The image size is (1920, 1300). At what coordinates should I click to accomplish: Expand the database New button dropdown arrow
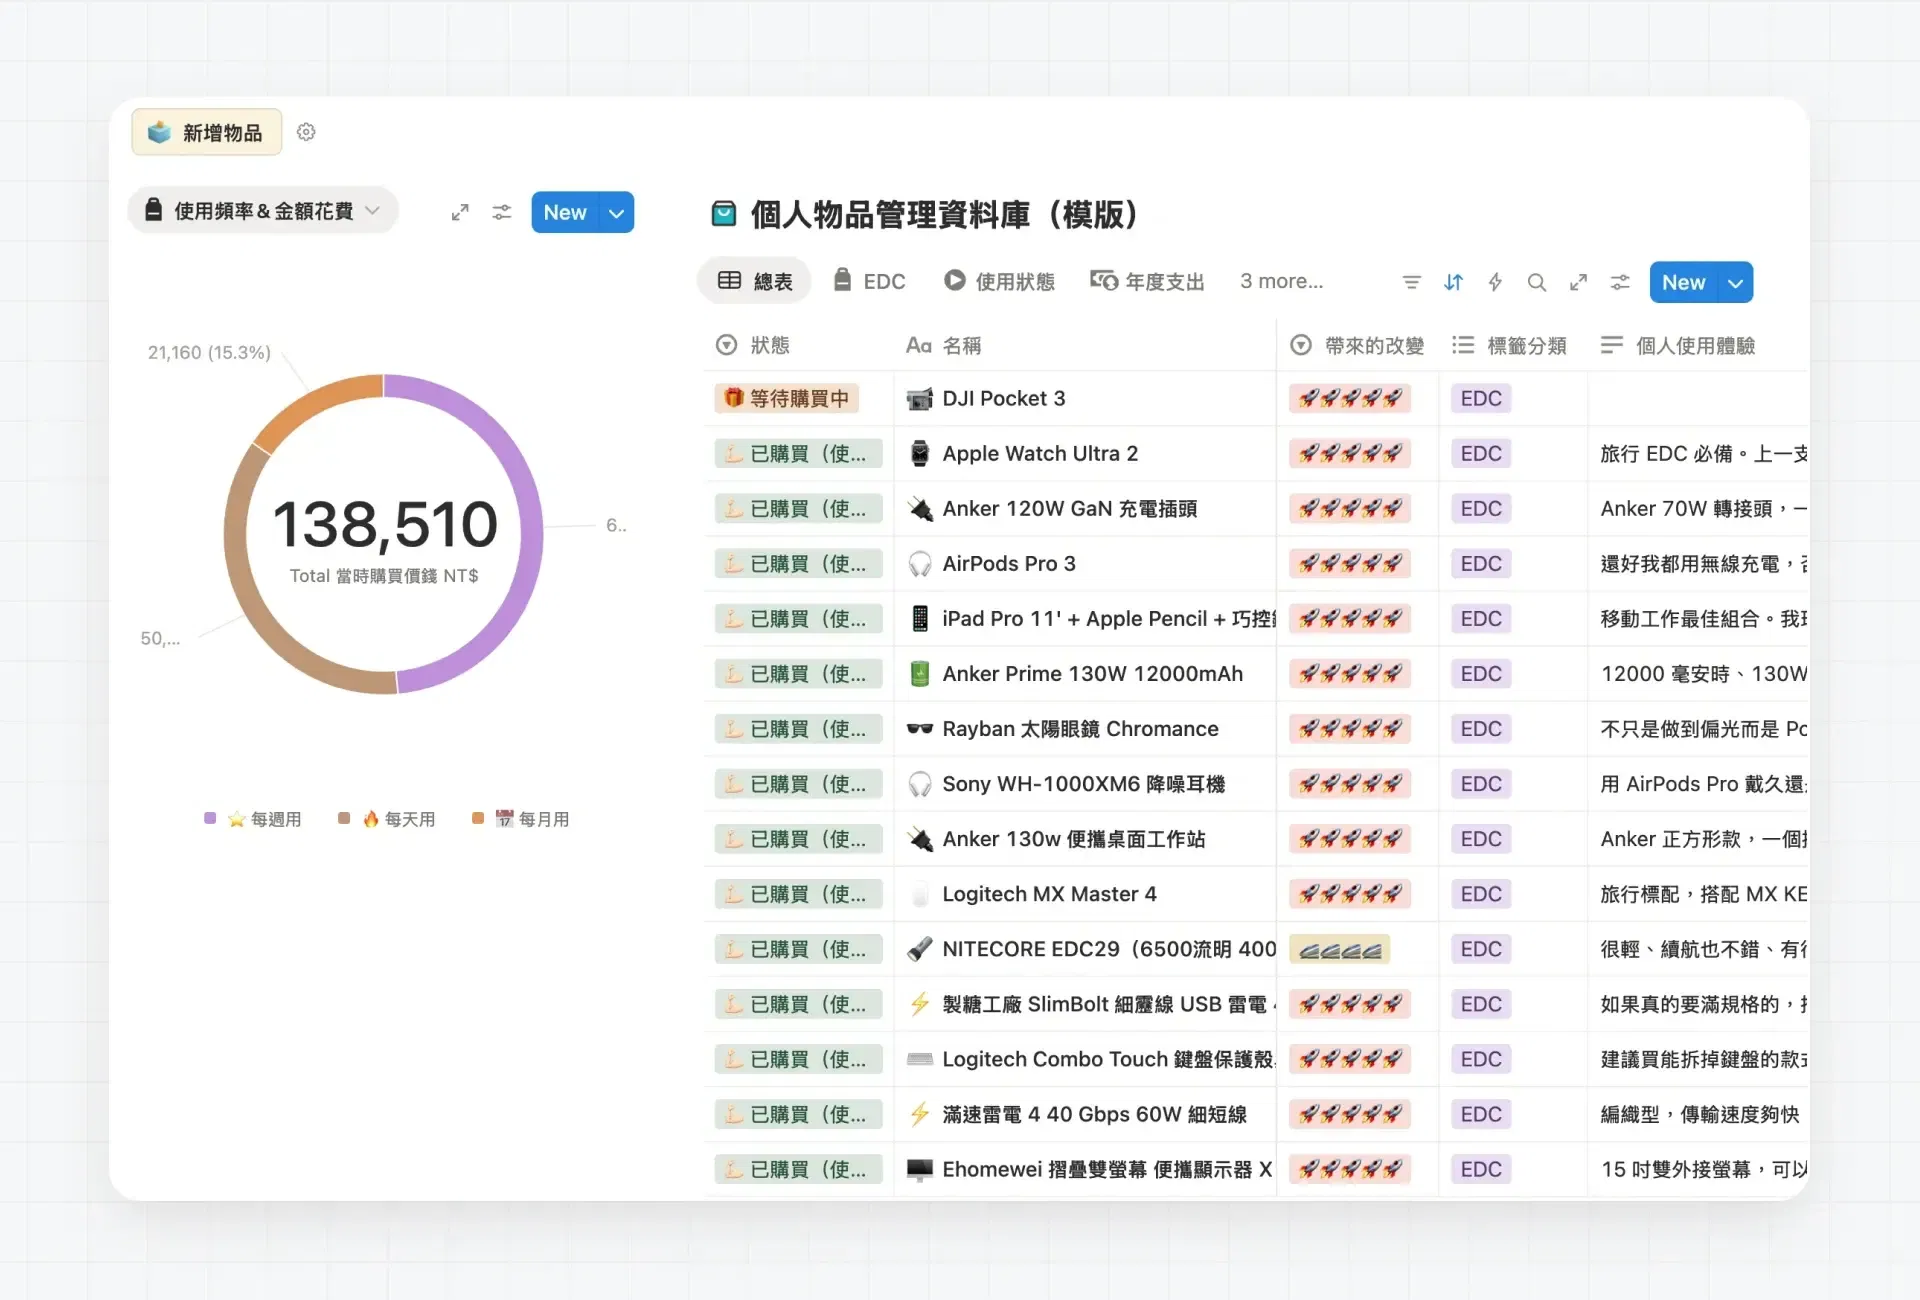[1736, 283]
